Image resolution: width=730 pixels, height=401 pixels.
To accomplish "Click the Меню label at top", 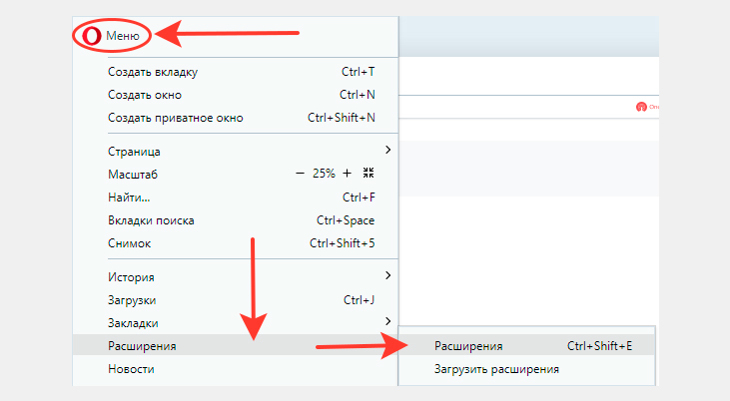I will point(122,36).
